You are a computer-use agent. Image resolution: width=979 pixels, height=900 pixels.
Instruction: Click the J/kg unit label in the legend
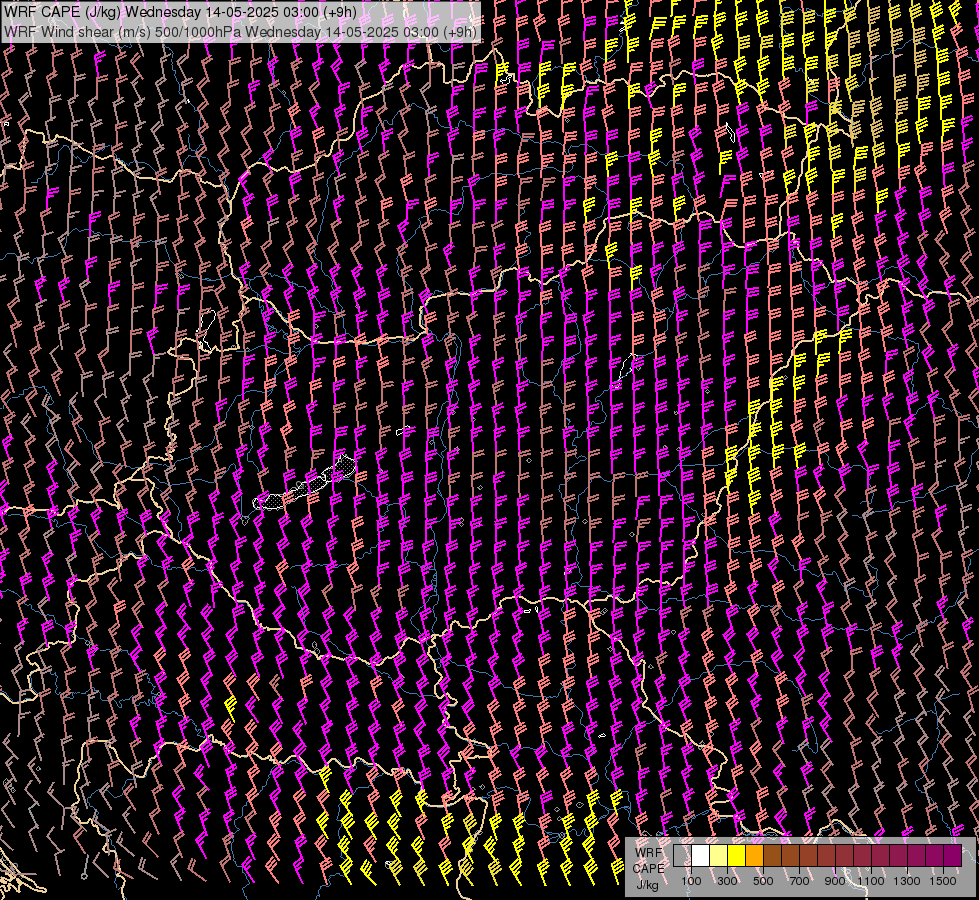tap(648, 885)
